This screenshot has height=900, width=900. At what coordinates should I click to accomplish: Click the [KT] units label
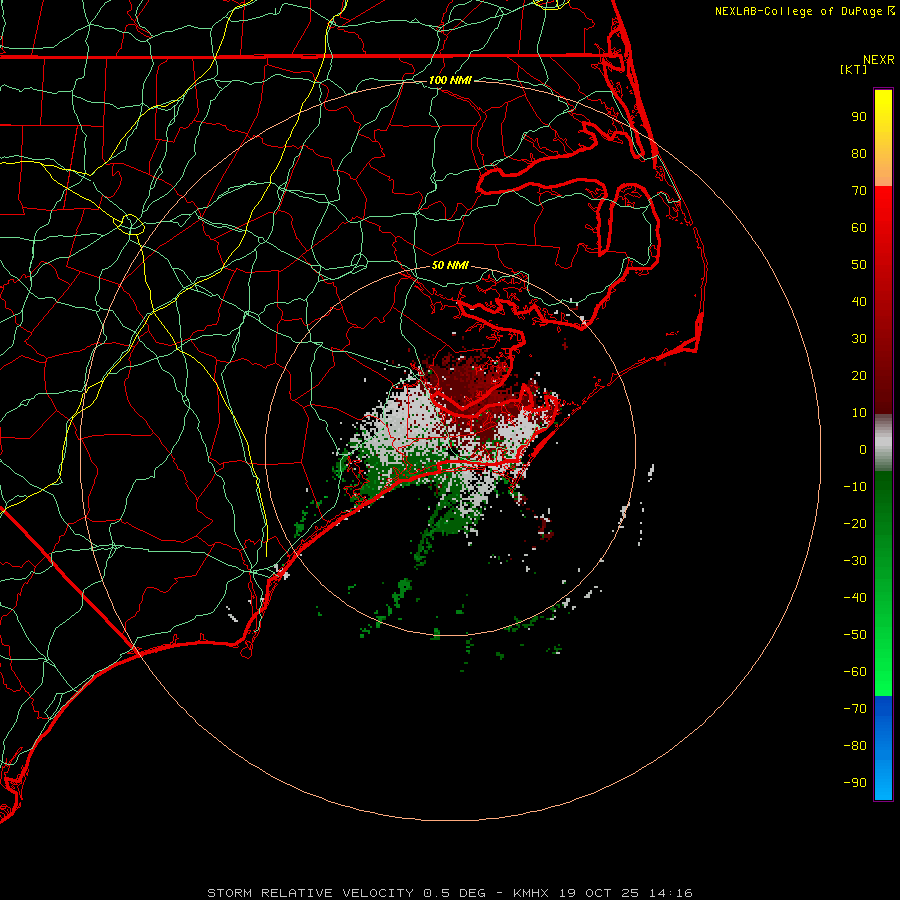click(x=854, y=69)
